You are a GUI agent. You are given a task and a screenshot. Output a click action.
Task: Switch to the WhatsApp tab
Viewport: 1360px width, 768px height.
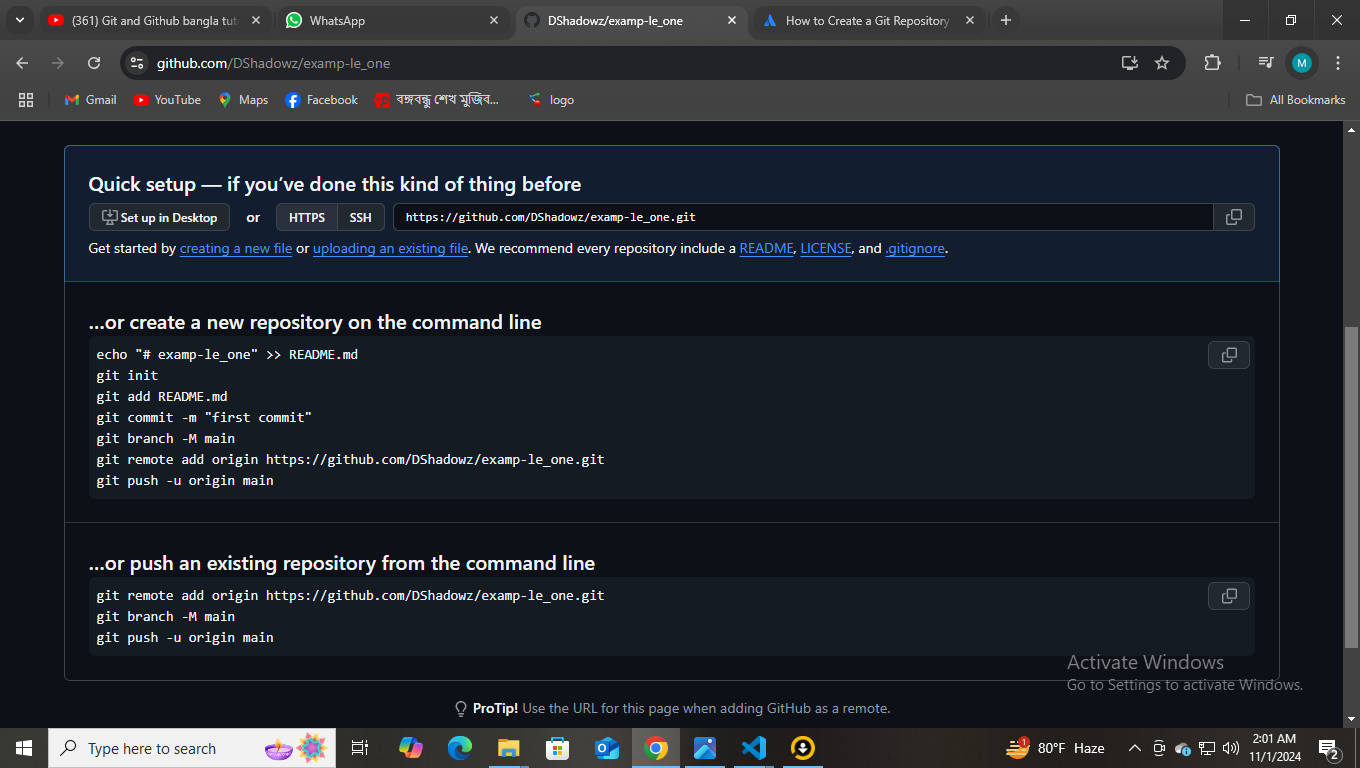(x=390, y=20)
